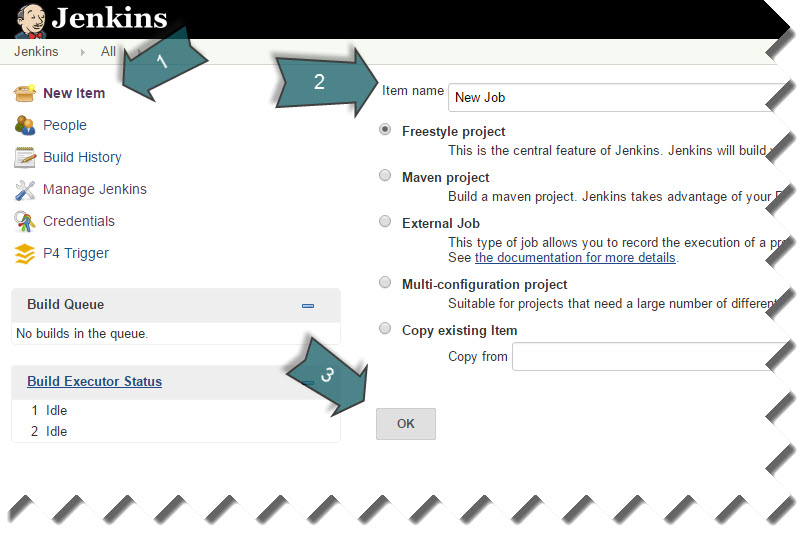Select Freestyle project radio button
Viewport: 805px width, 535px height.
tap(385, 129)
